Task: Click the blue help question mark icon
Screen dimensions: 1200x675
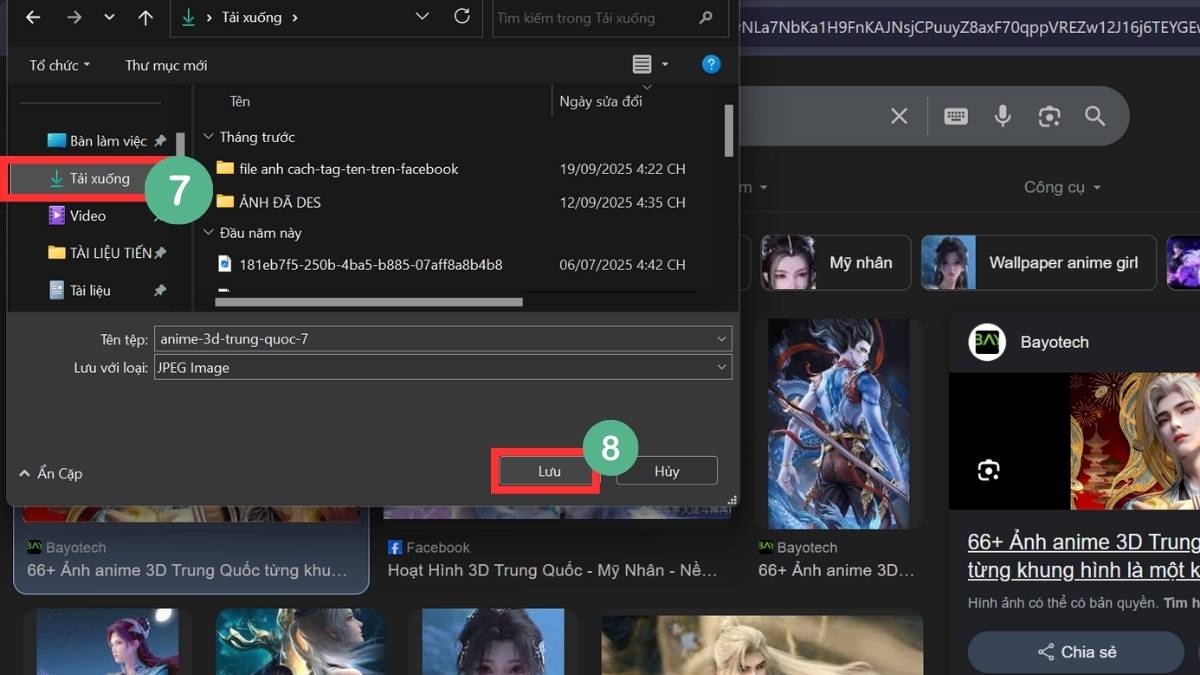Action: coord(711,64)
